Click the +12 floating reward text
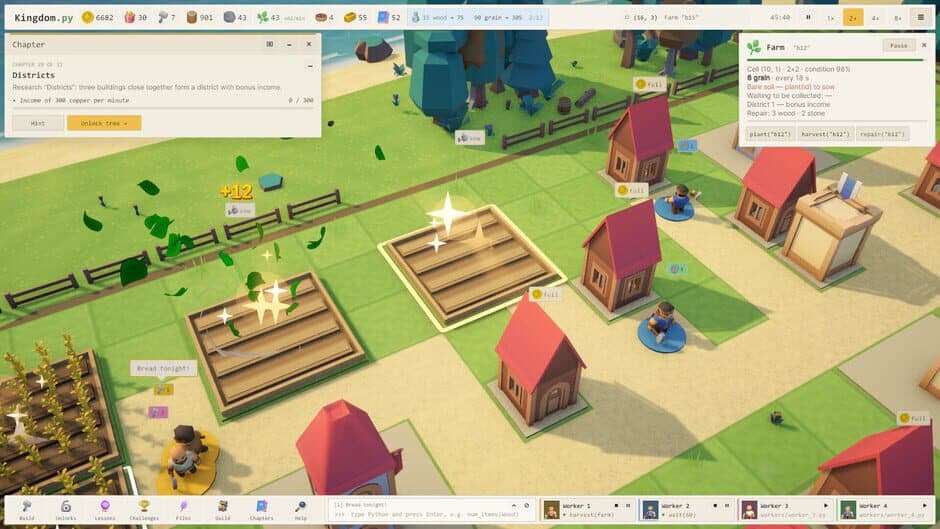 point(236,191)
